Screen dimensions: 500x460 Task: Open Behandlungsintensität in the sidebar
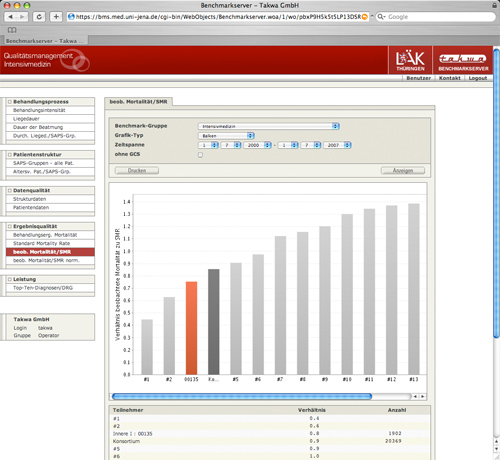tap(50, 110)
